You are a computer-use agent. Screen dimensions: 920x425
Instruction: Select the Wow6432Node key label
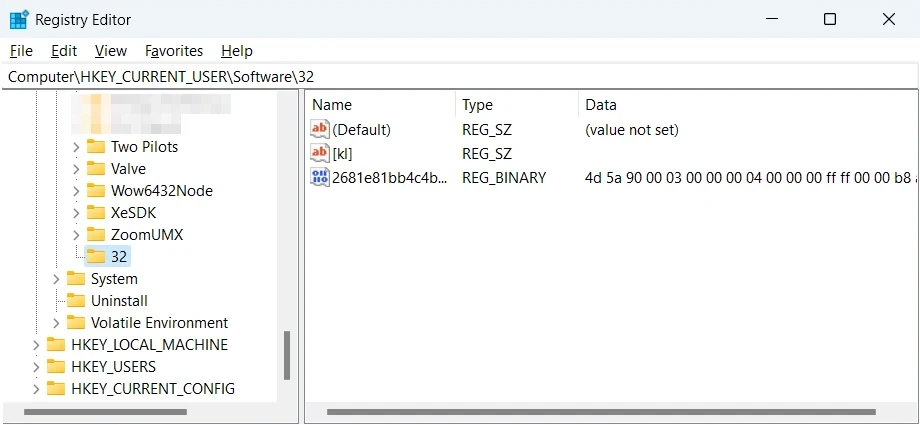tap(162, 191)
